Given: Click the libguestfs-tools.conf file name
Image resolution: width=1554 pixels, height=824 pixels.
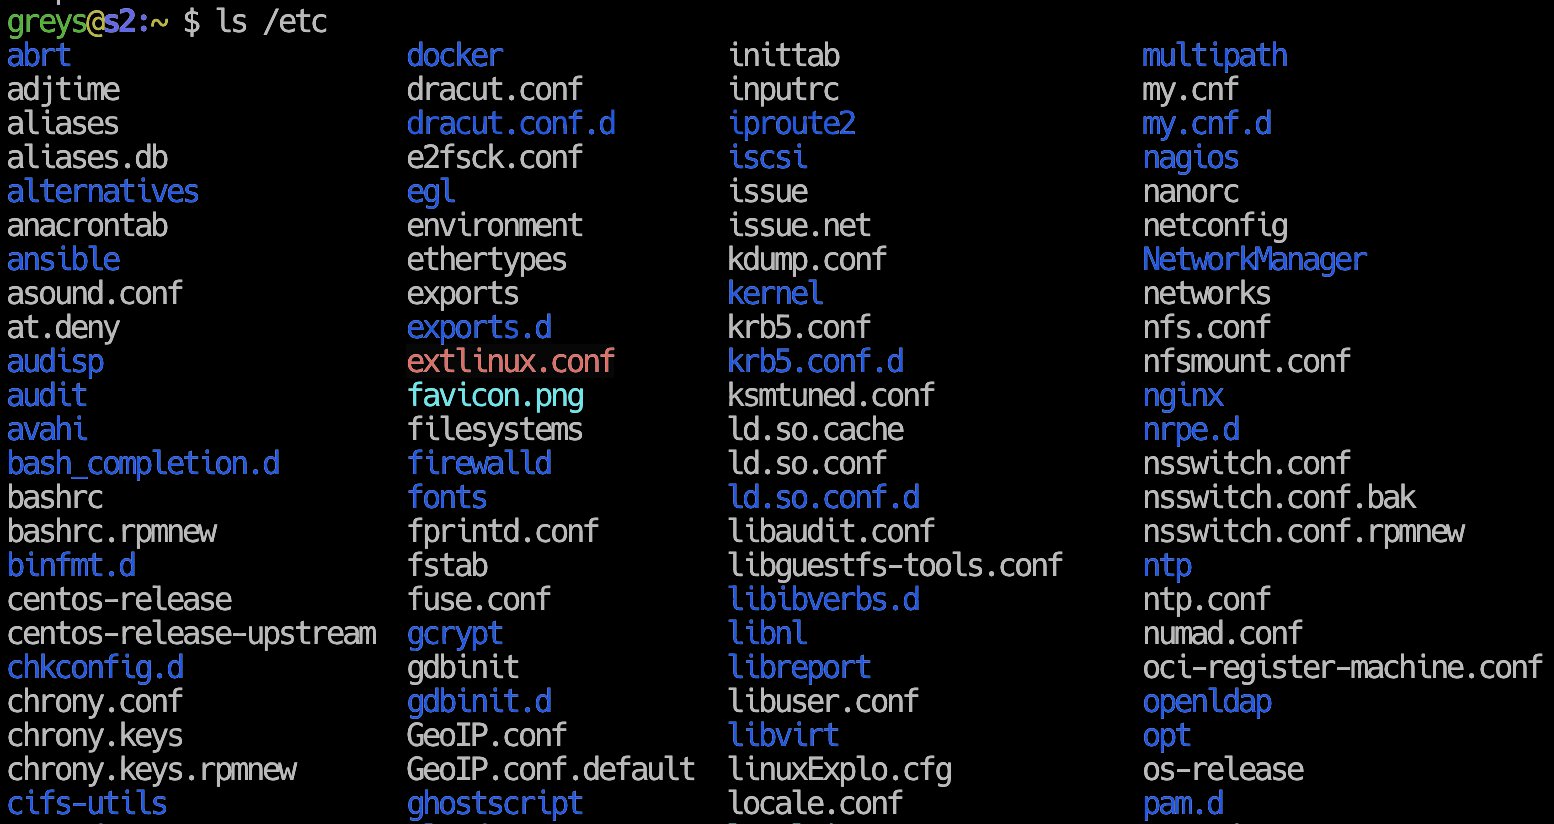Looking at the screenshot, I should click(895, 566).
